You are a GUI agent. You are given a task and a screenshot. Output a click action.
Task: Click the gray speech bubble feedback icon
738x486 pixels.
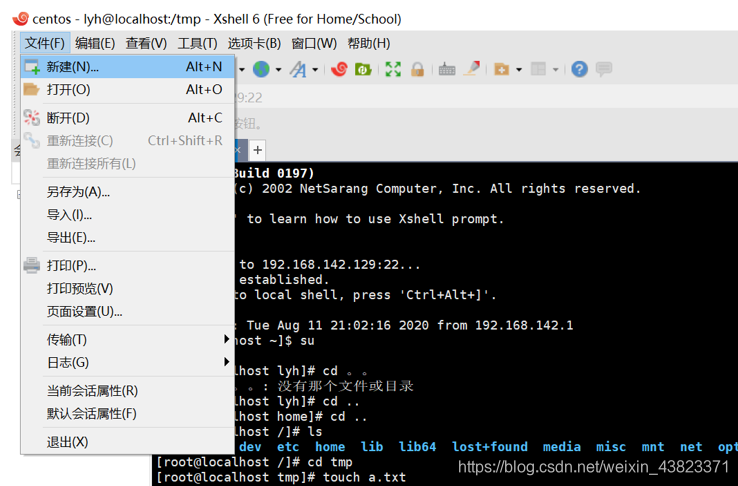coord(604,69)
